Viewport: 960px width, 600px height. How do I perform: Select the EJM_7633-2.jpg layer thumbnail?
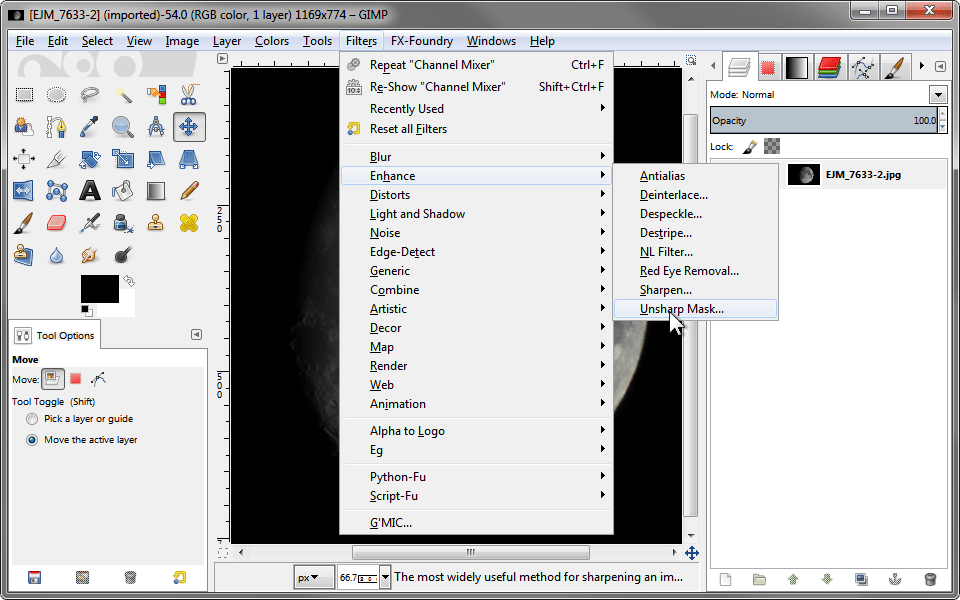(803, 173)
